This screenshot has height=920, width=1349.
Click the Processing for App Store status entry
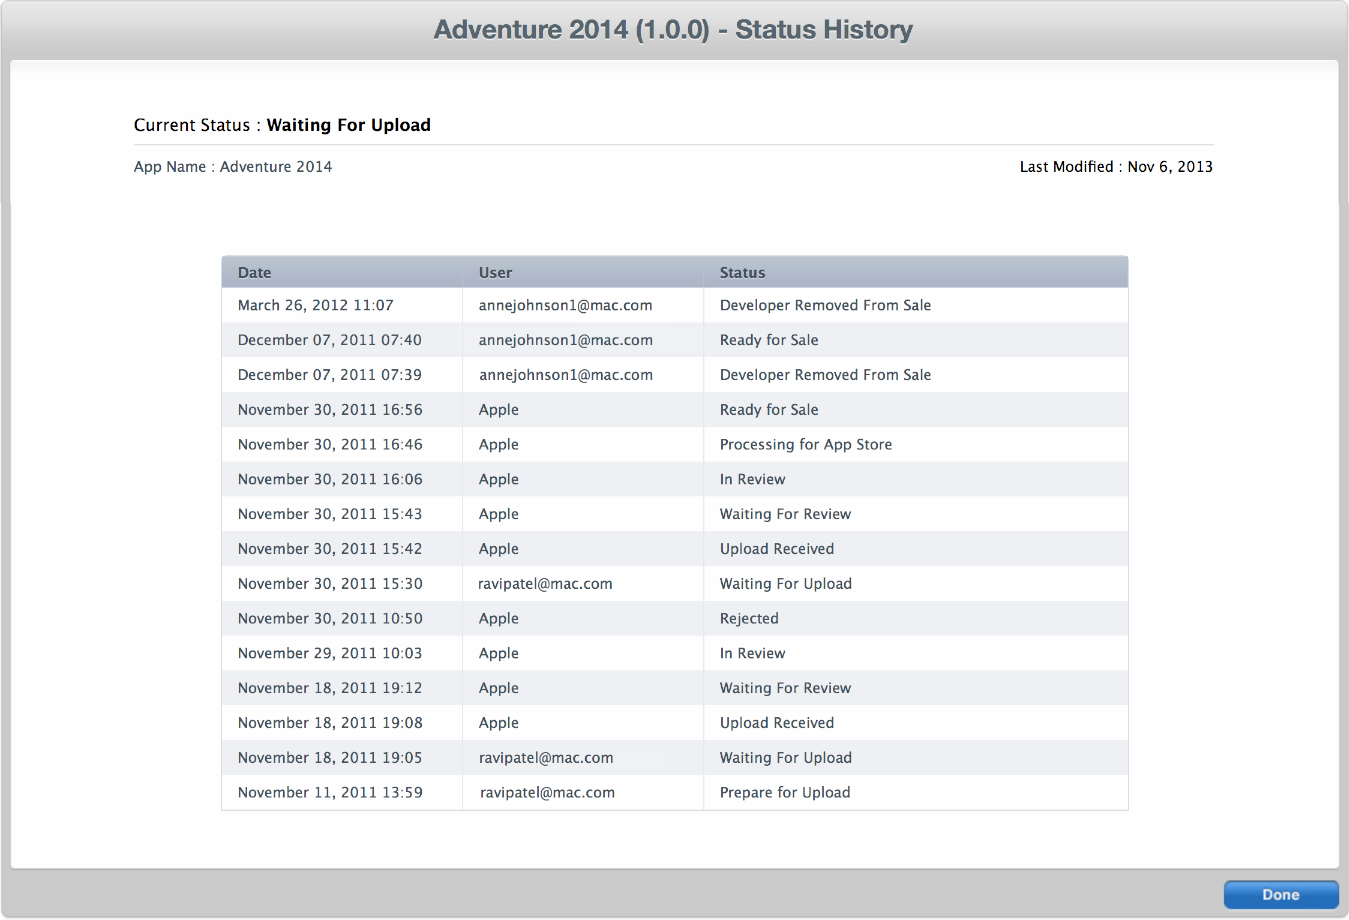[805, 444]
